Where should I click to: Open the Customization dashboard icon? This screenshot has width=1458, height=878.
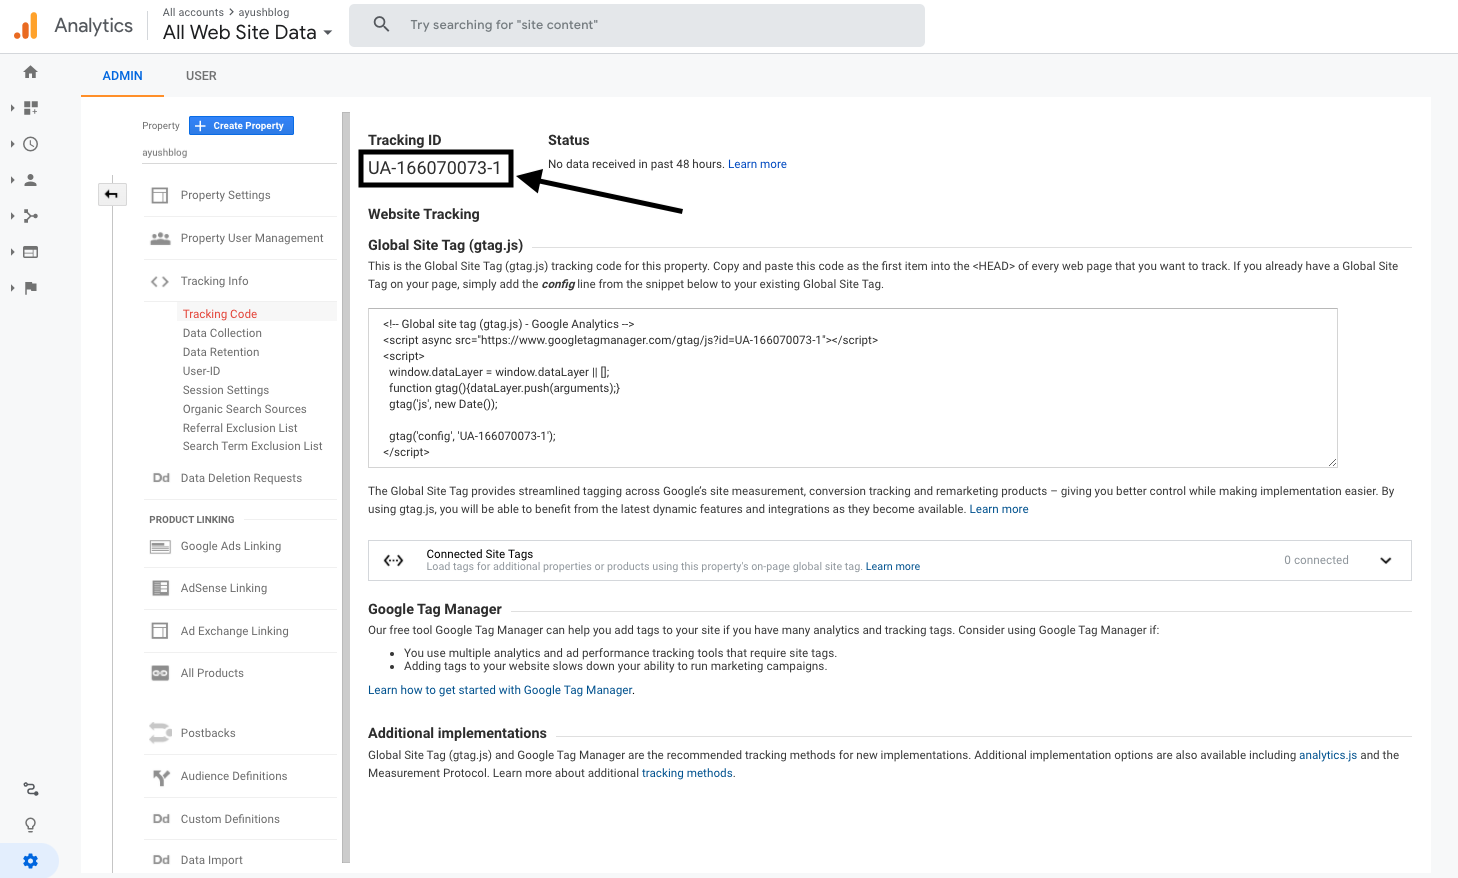point(31,108)
